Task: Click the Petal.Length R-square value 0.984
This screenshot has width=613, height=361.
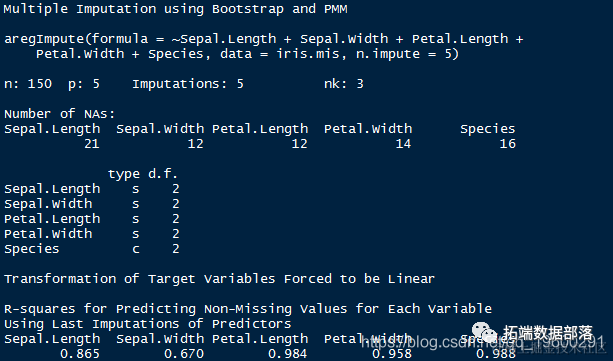Action: tap(288, 354)
